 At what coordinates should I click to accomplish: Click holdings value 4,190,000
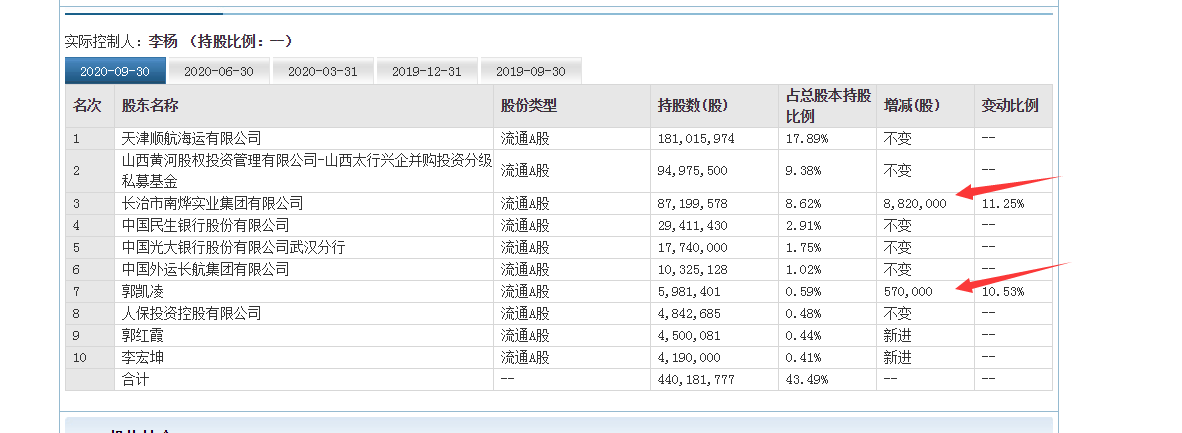(689, 358)
